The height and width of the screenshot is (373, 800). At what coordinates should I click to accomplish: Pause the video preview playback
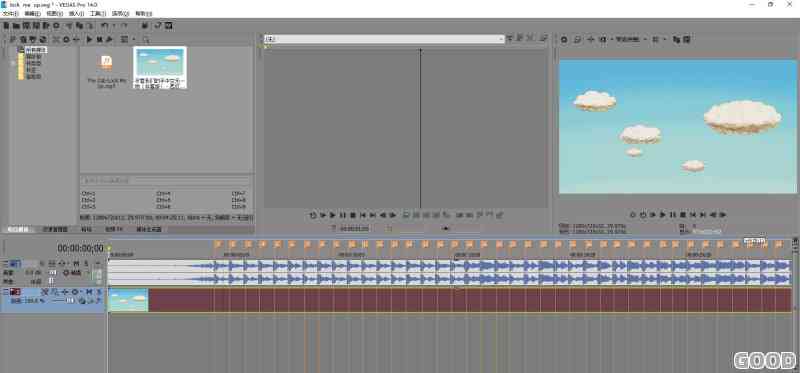tap(672, 215)
